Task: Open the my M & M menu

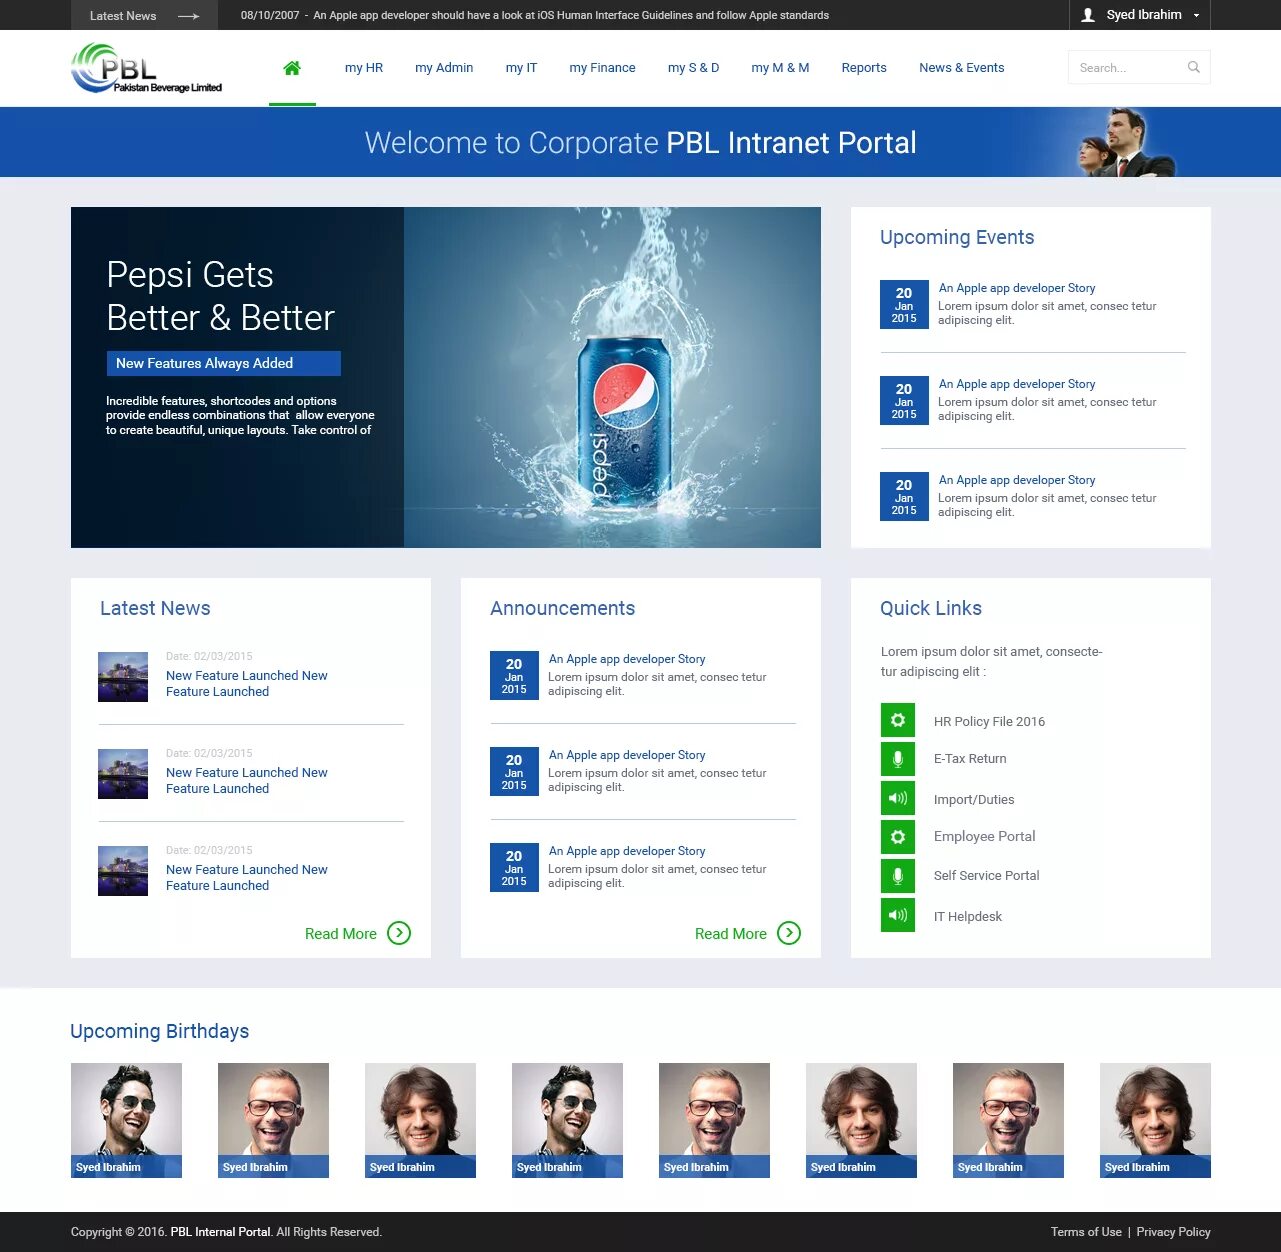Action: coord(780,68)
